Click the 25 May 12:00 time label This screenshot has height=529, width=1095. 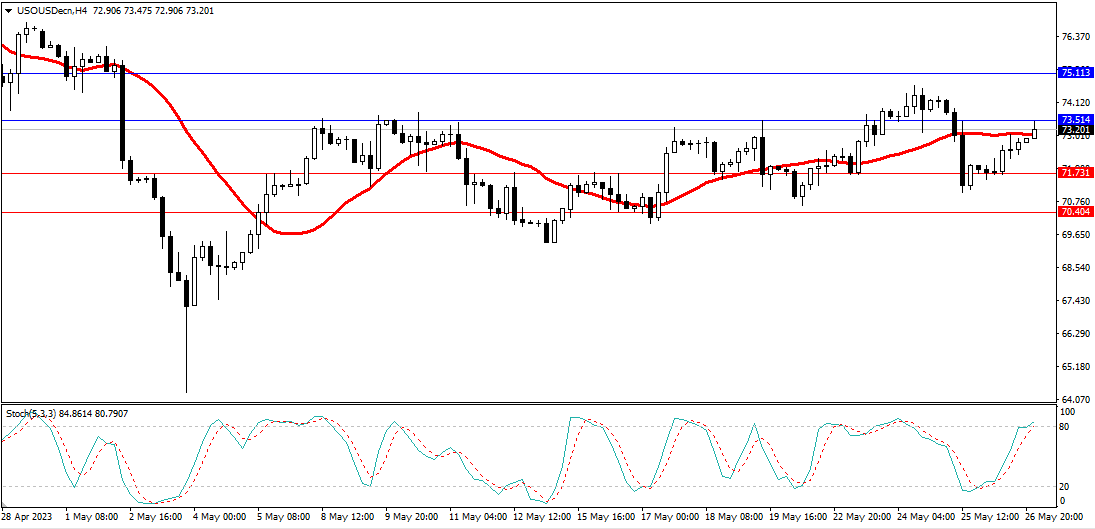[x=992, y=517]
